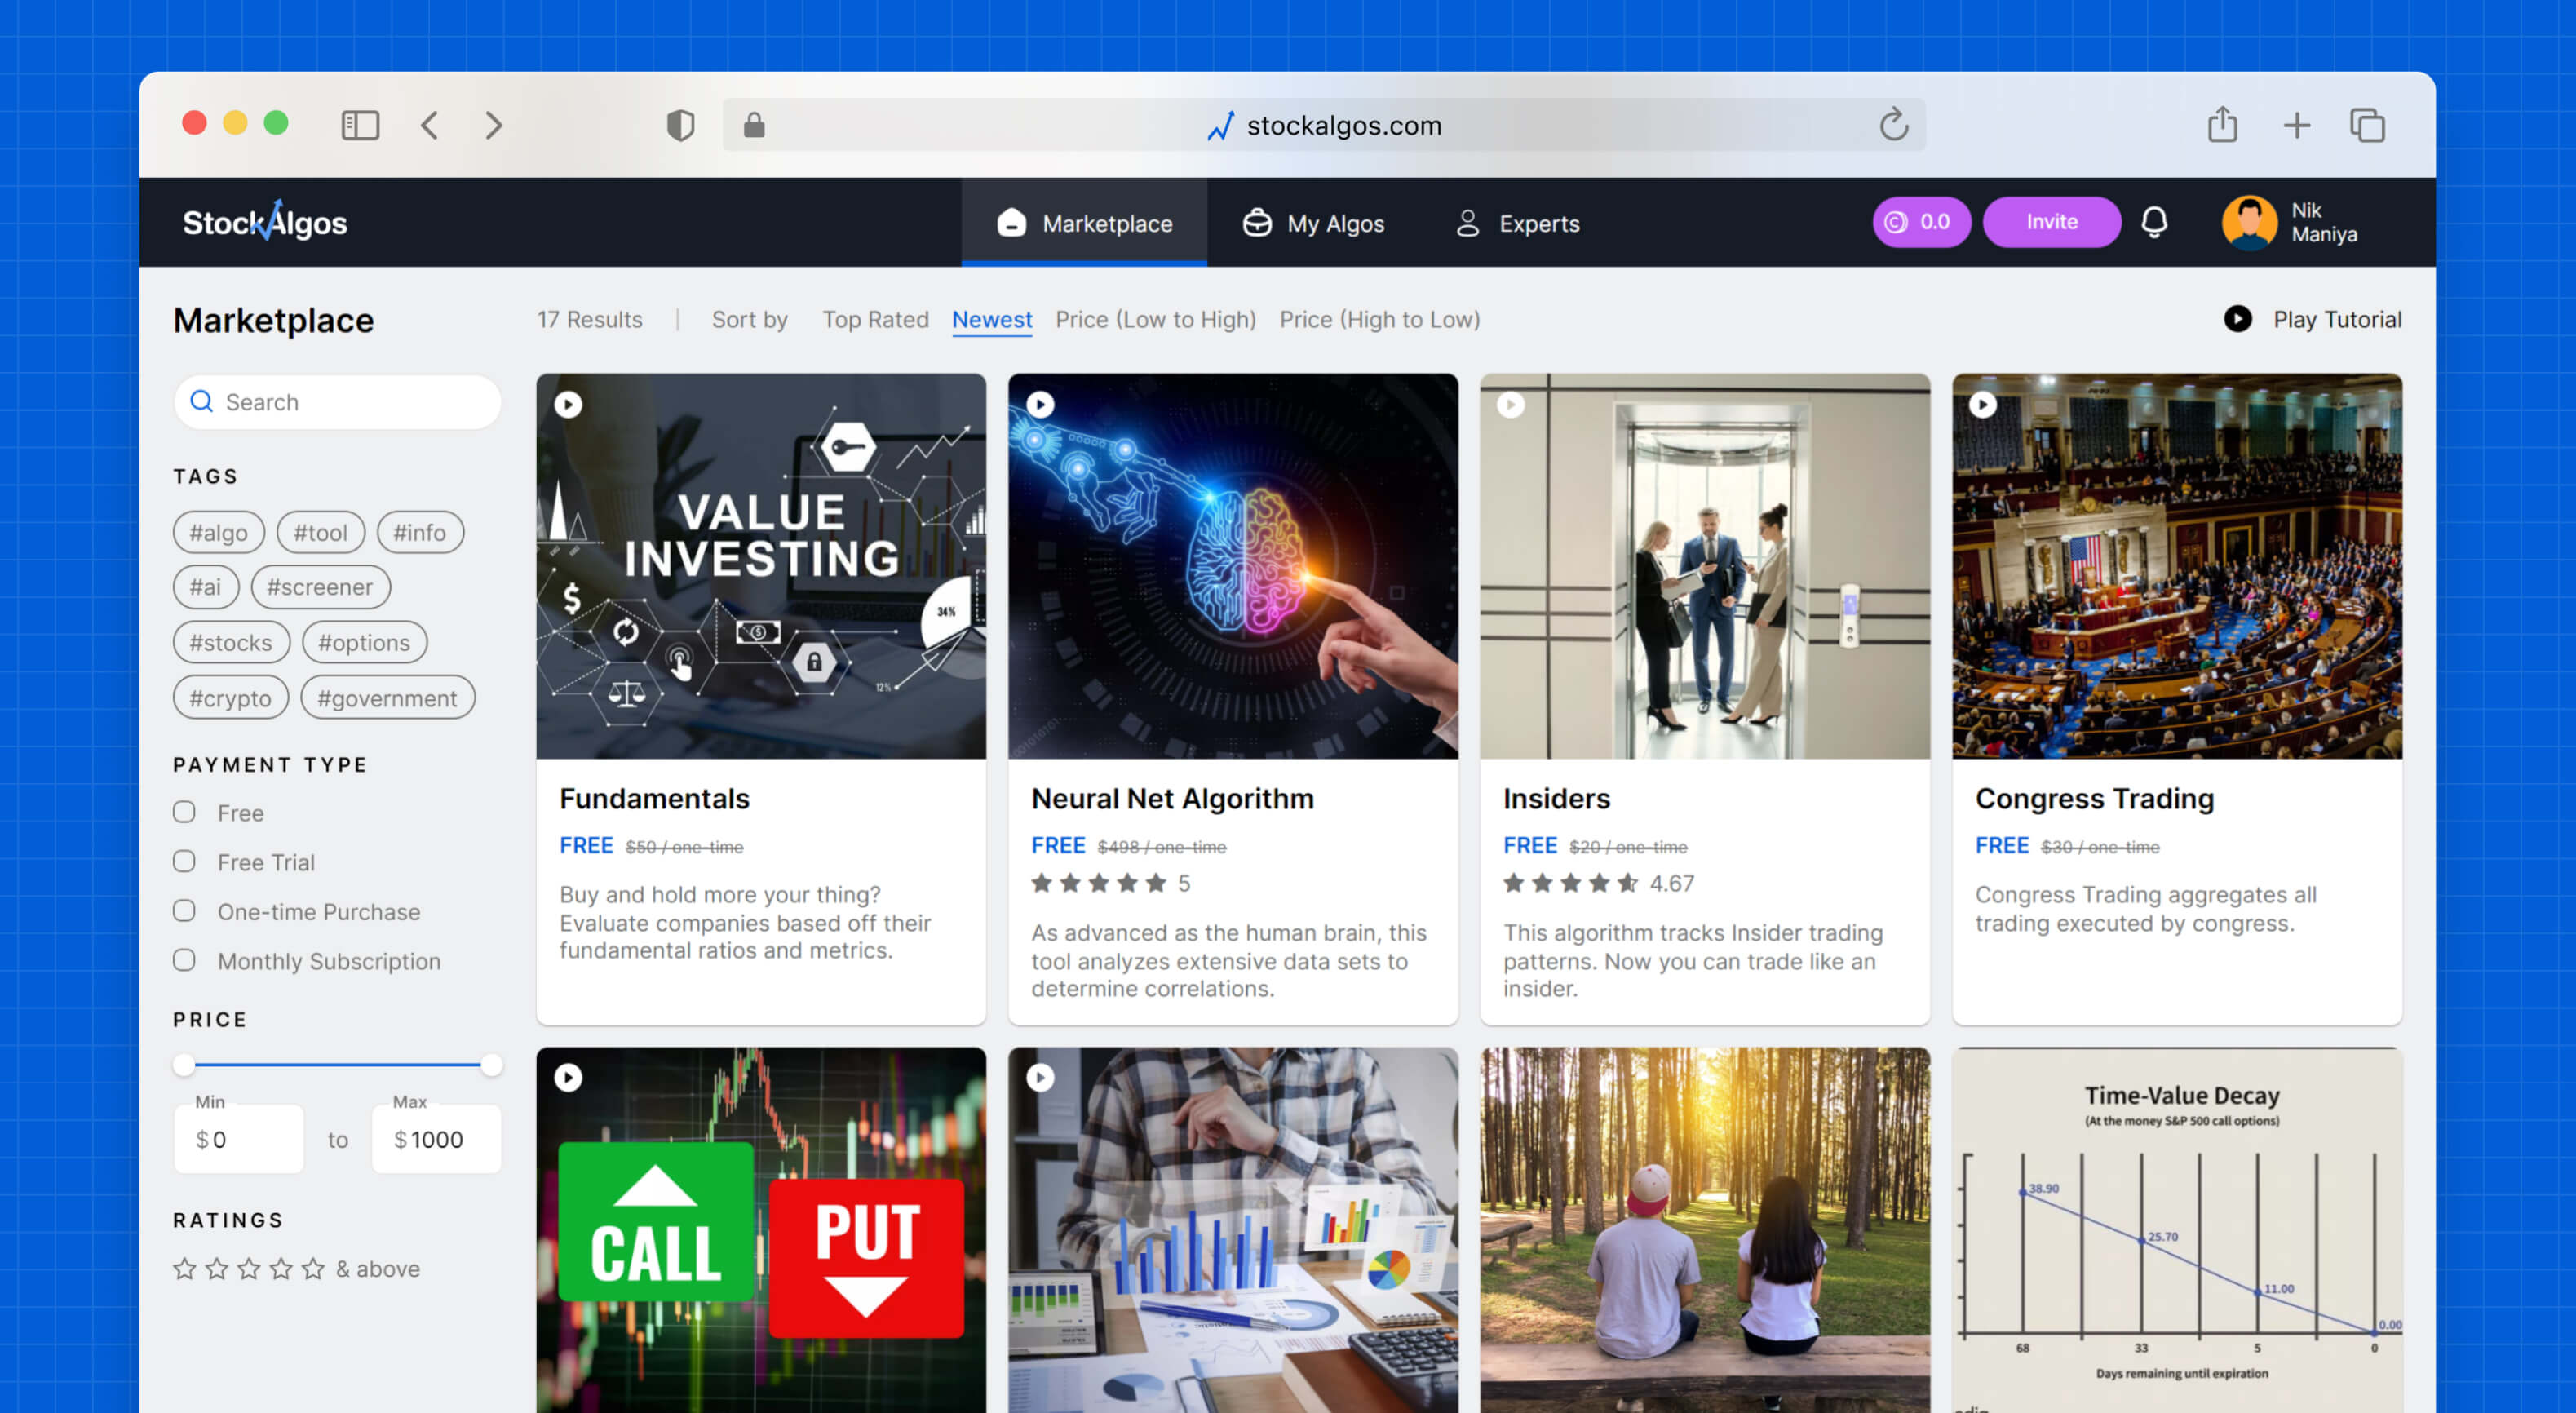Select the #government tag
The height and width of the screenshot is (1413, 2576).
pos(387,698)
